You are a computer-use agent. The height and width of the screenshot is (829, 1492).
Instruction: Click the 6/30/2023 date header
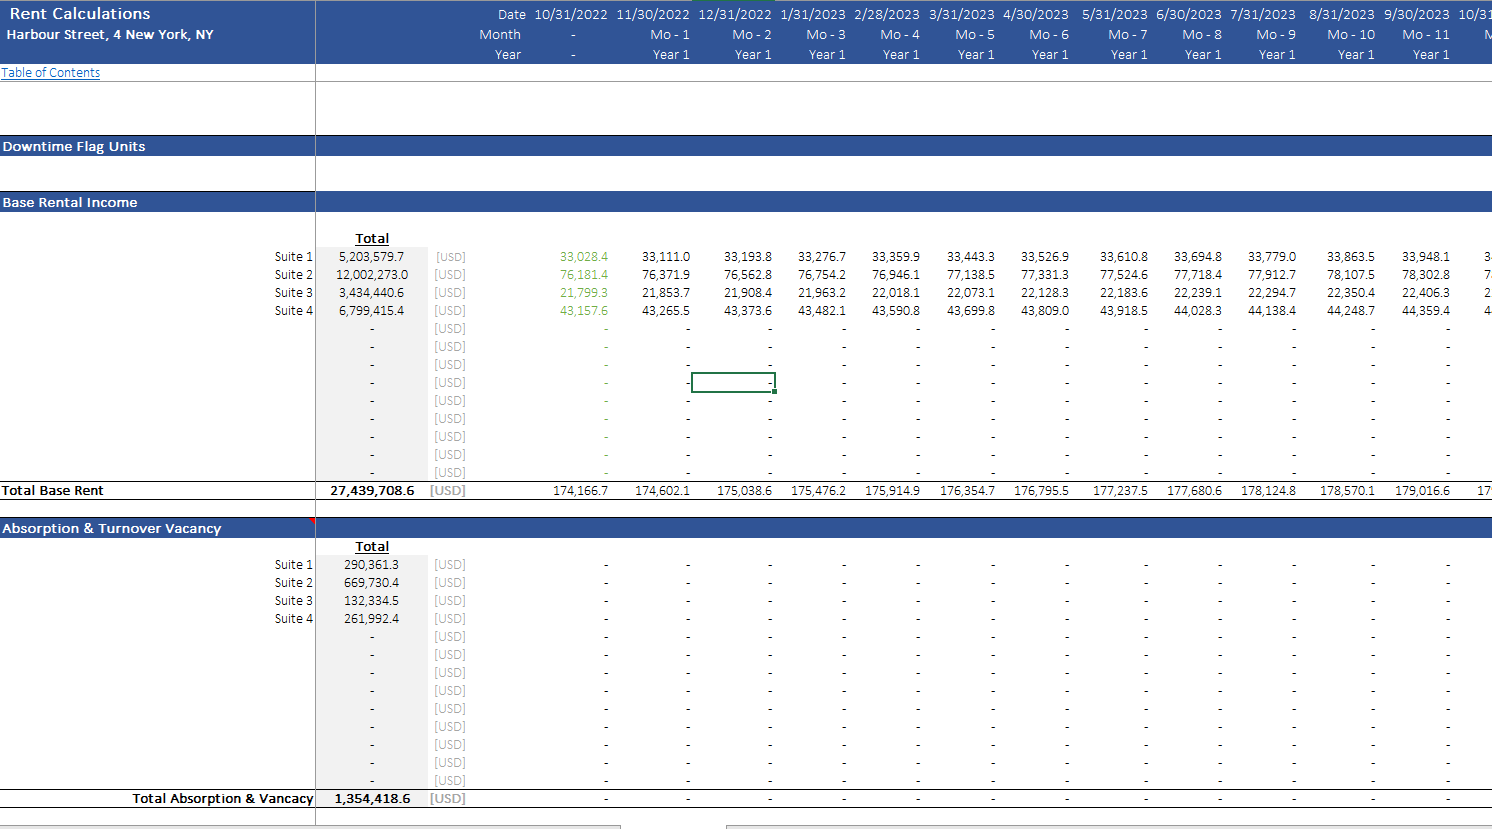(1189, 15)
